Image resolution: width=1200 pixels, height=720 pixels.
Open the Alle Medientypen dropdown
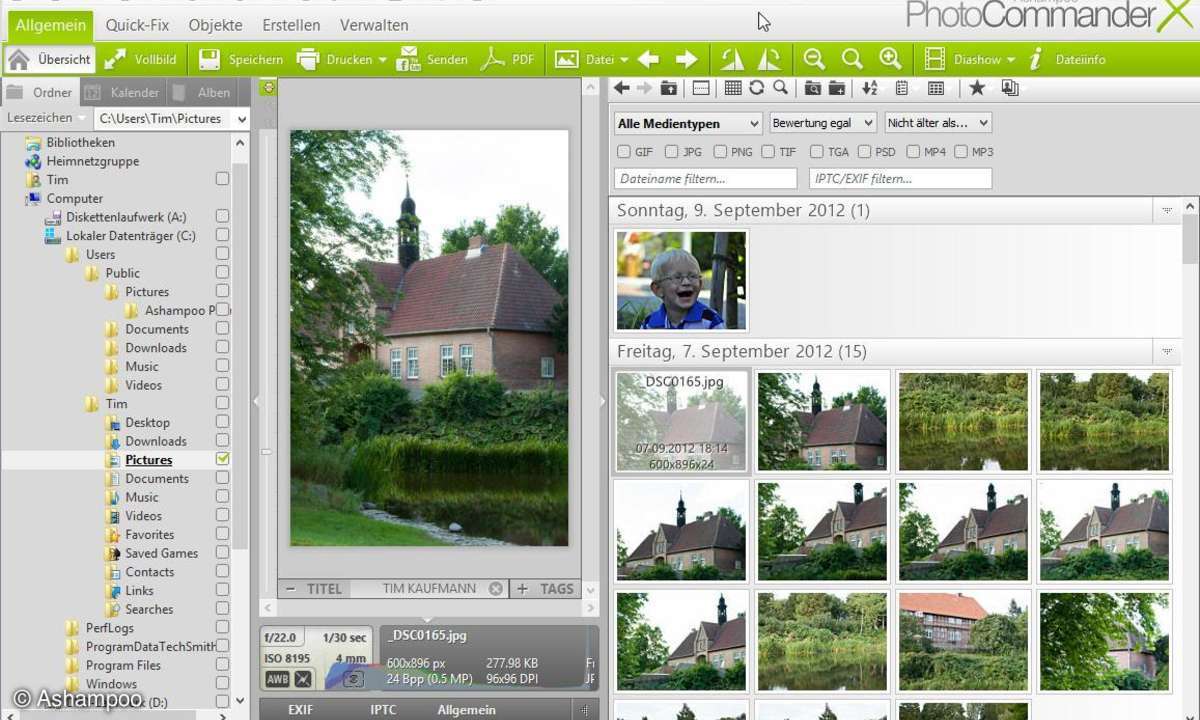pos(688,123)
